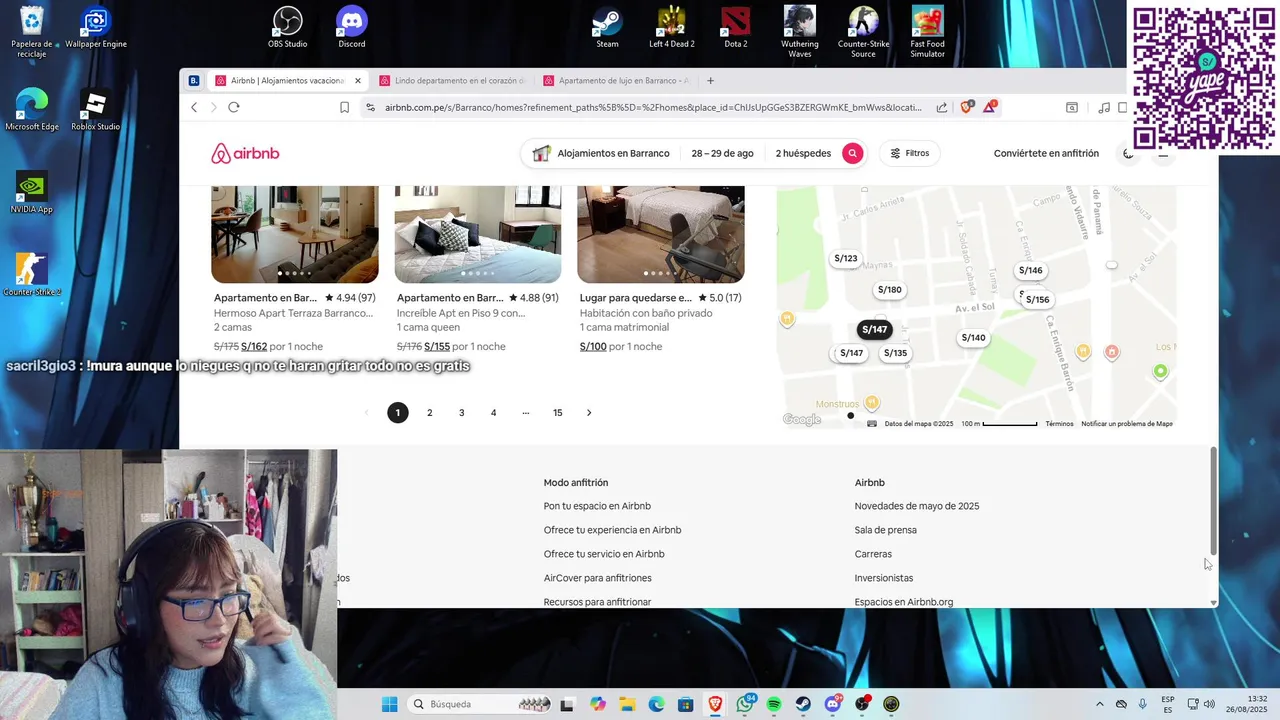Viewport: 1280px width, 720px height.
Task: Go to results page 3
Action: pos(461,412)
